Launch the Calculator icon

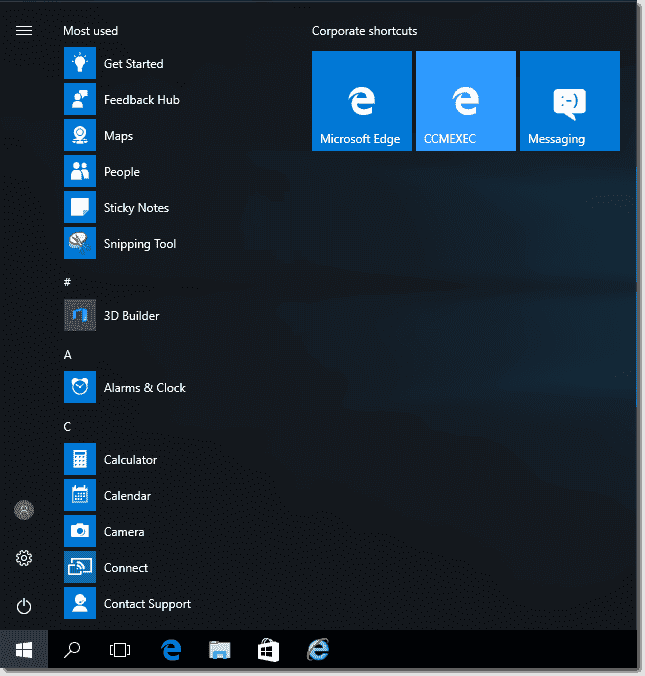click(x=80, y=459)
